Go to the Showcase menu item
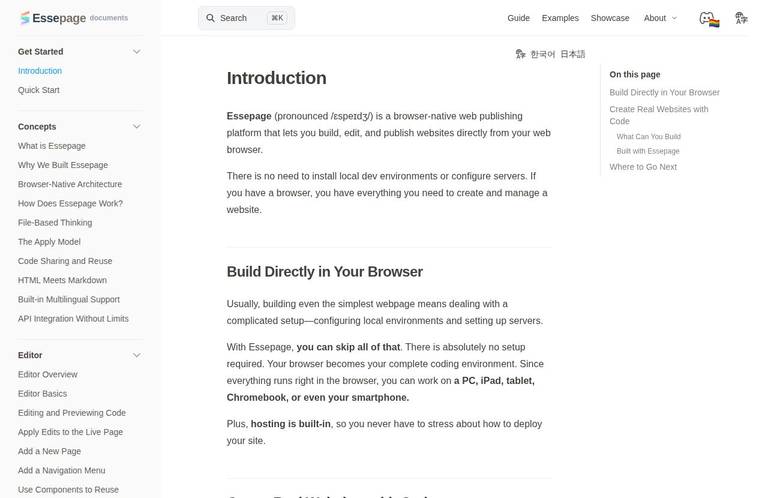 [610, 18]
